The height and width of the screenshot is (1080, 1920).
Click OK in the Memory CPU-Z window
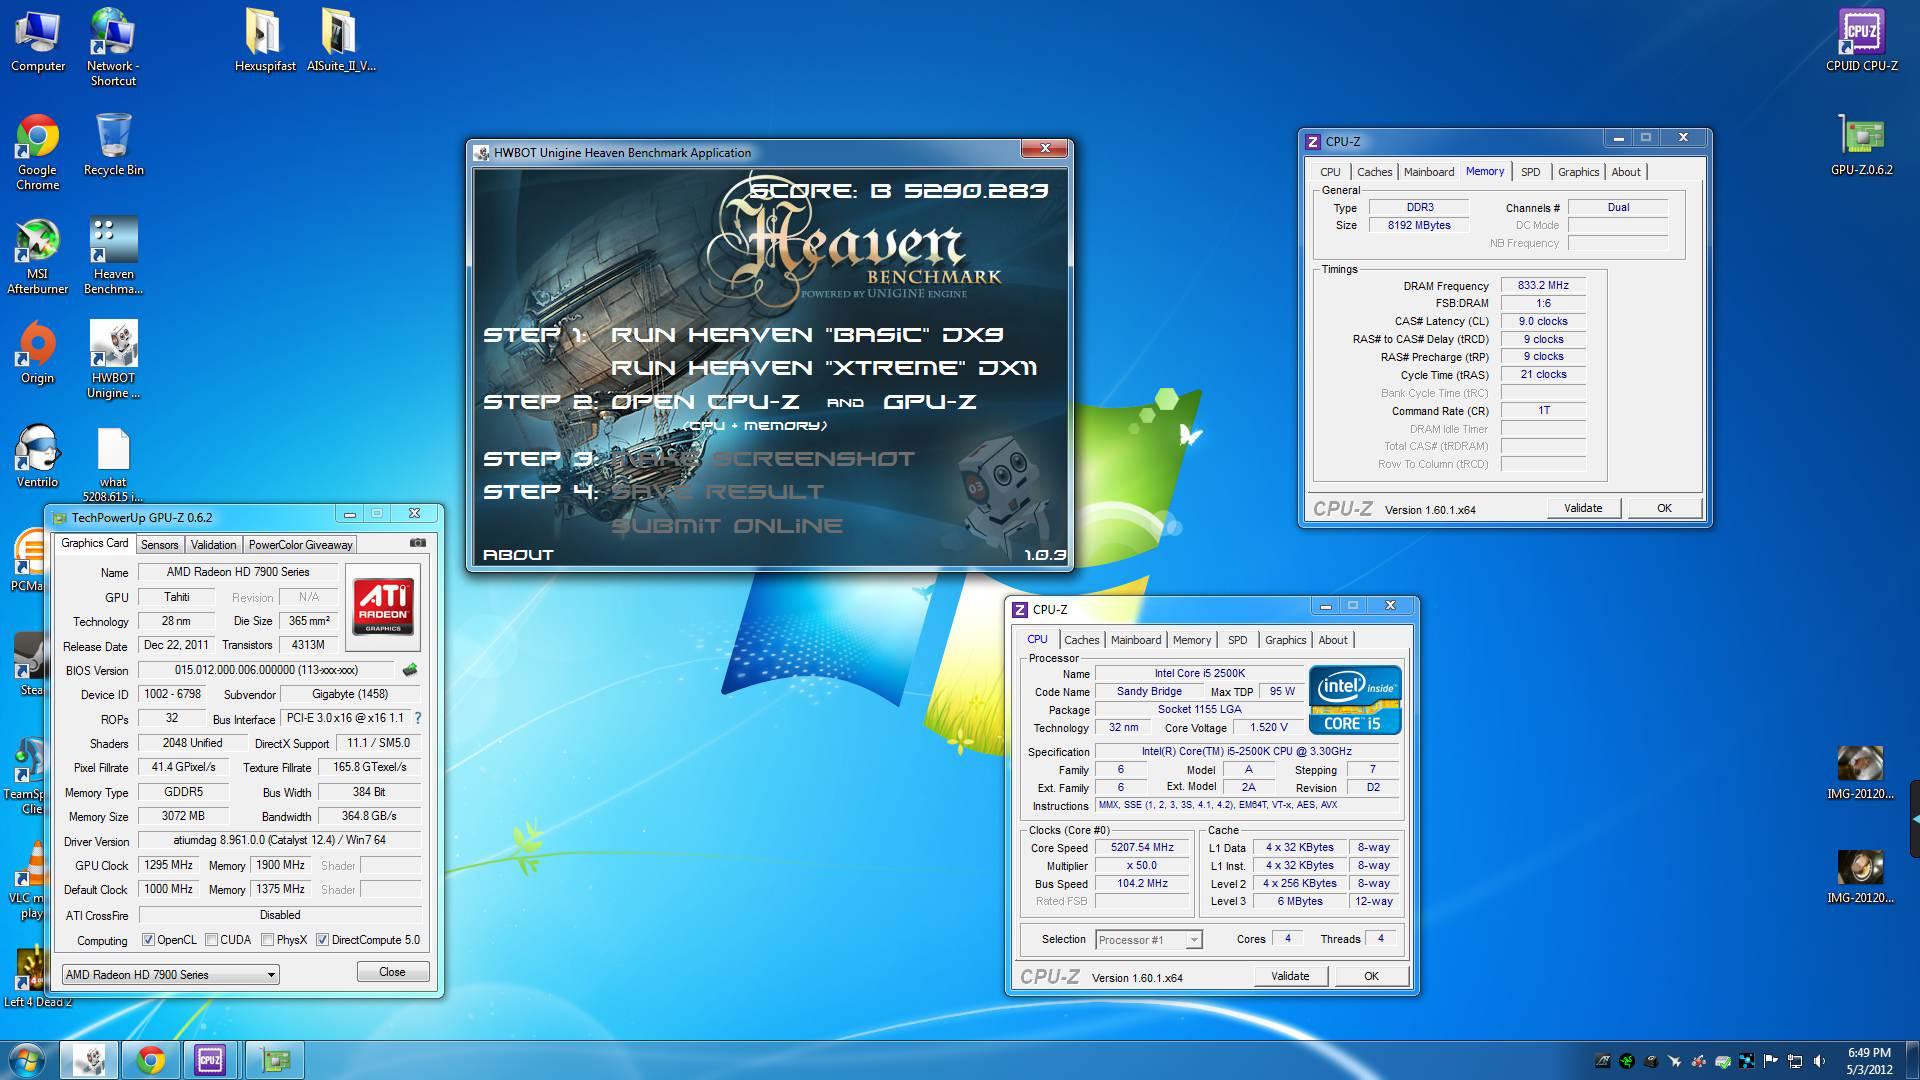click(1664, 508)
